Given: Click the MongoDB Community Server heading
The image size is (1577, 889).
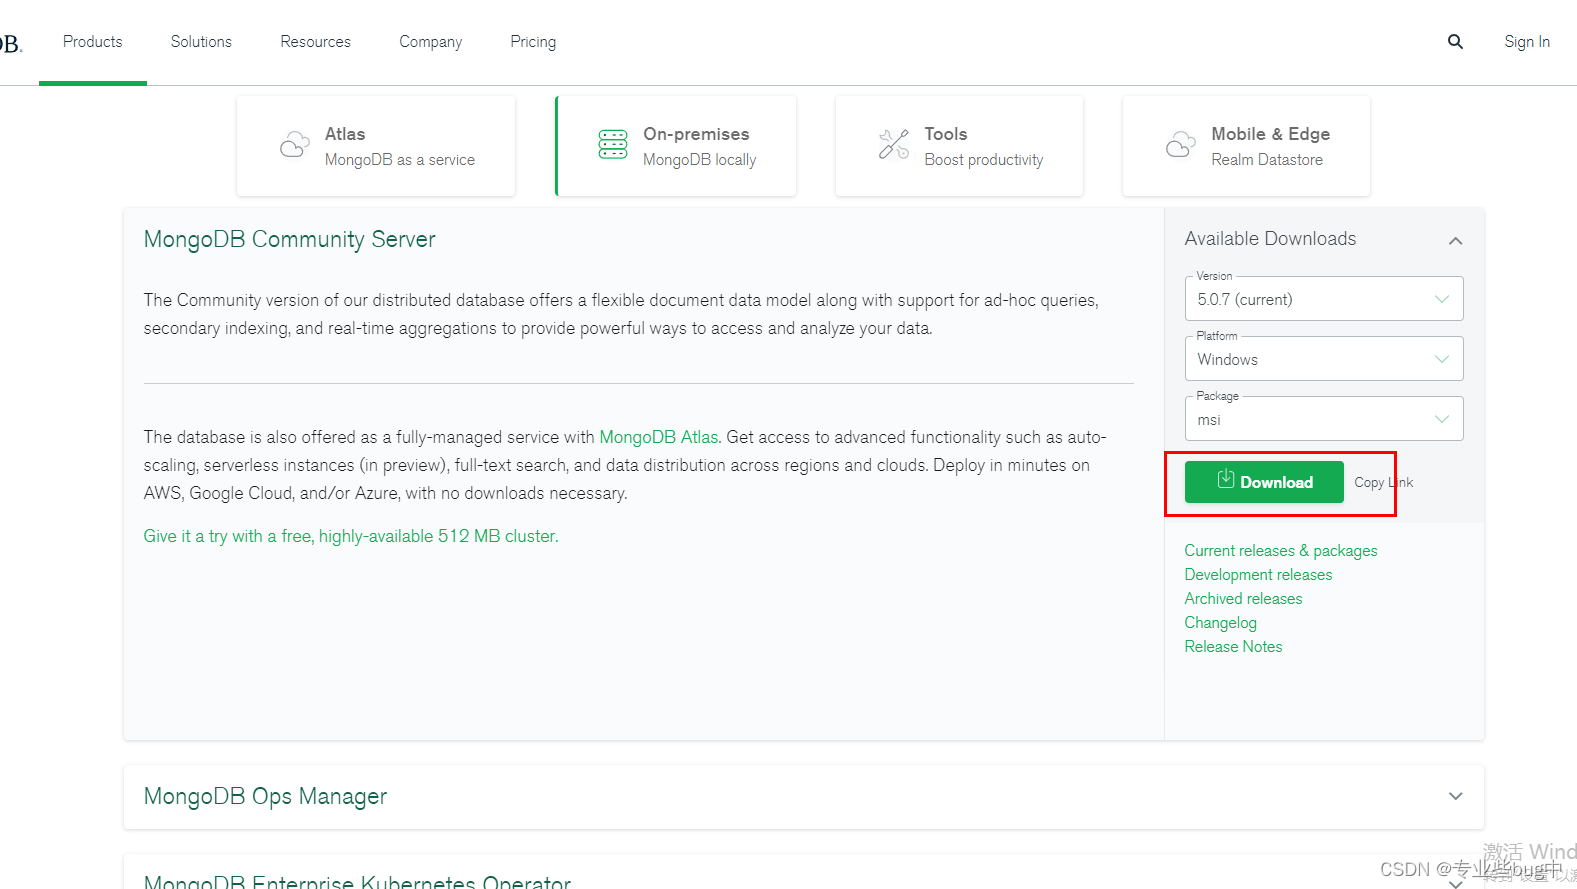Looking at the screenshot, I should coord(290,240).
